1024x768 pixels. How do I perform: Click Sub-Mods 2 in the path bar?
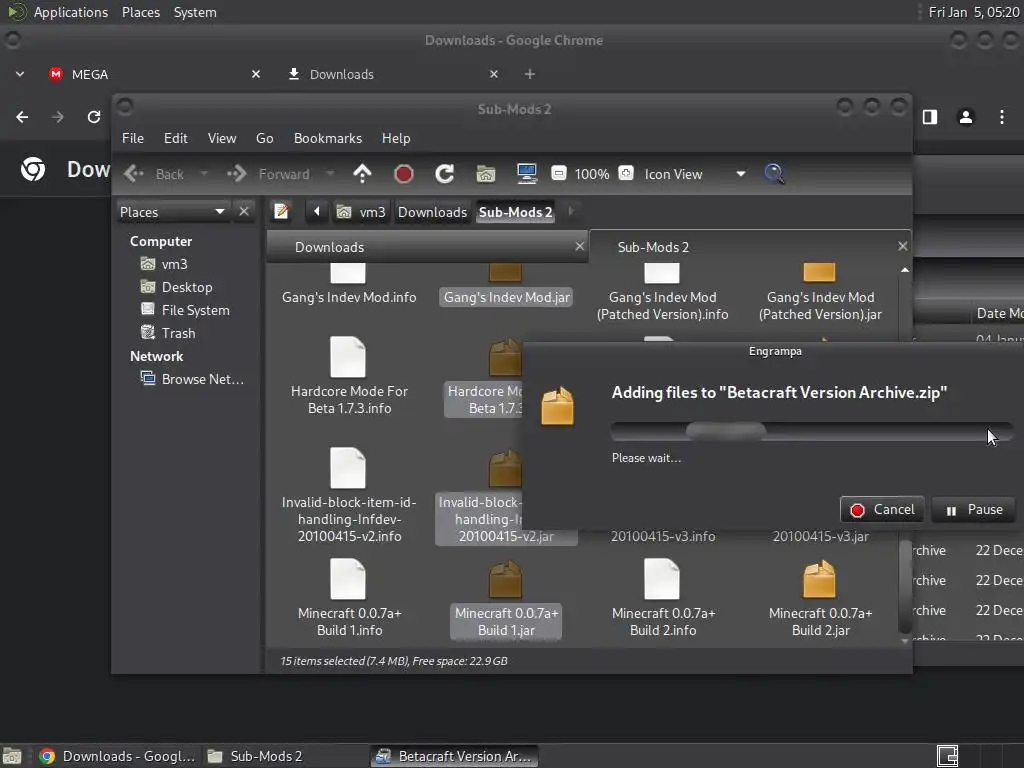pos(515,212)
